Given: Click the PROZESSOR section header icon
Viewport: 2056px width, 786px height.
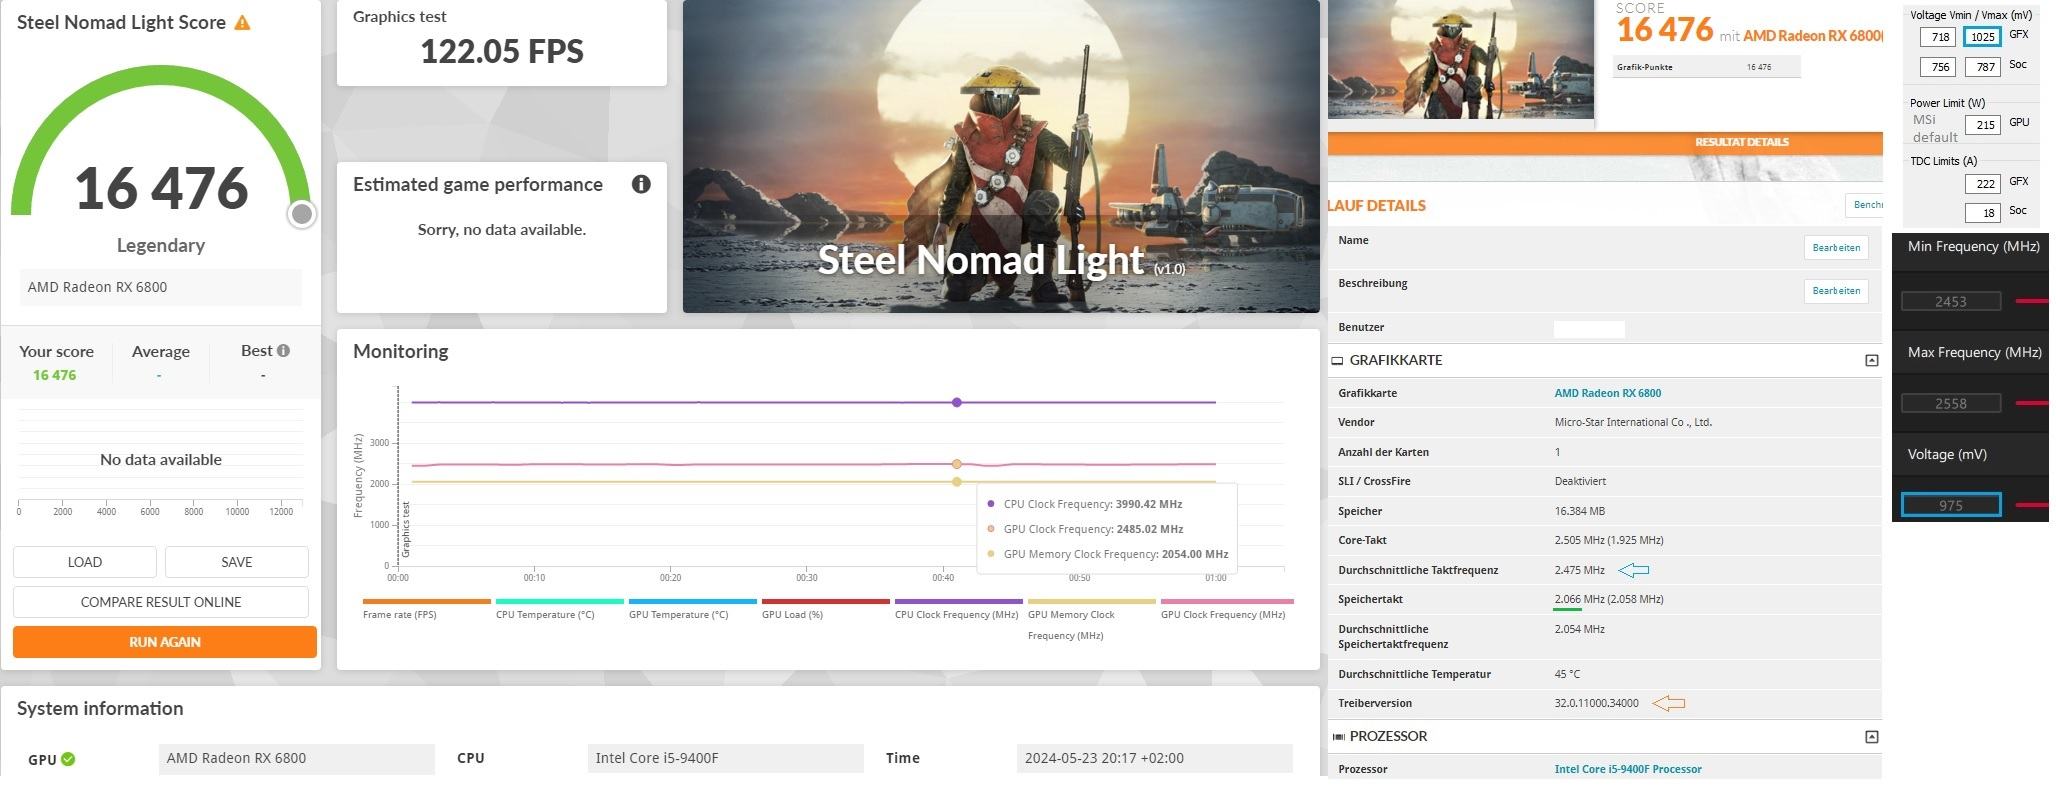Looking at the screenshot, I should (x=1338, y=737).
